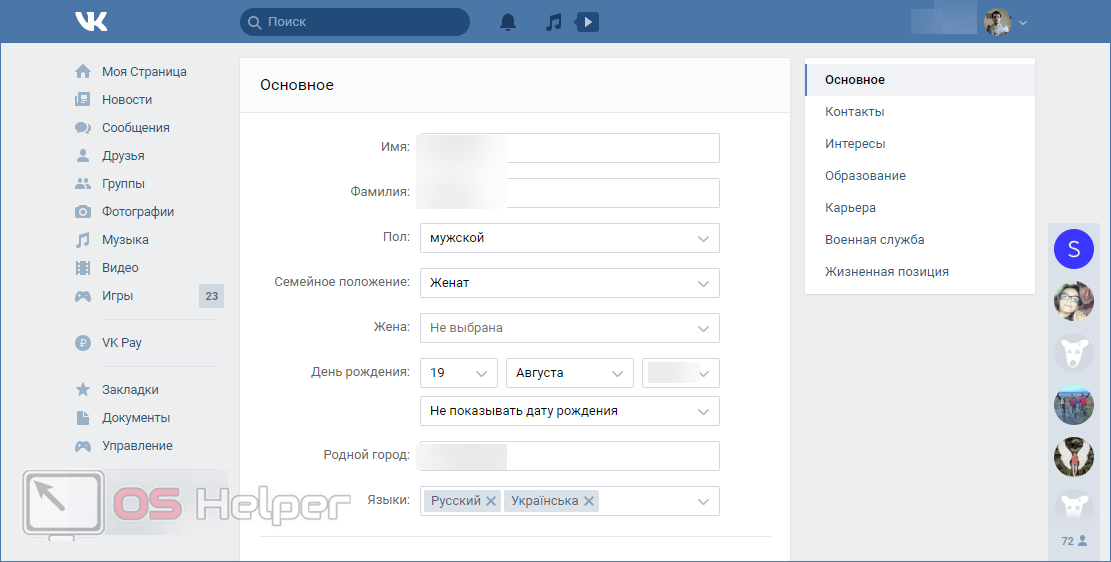The width and height of the screenshot is (1111, 562).
Task: Open Сообщения in the sidebar
Action: coord(135,128)
